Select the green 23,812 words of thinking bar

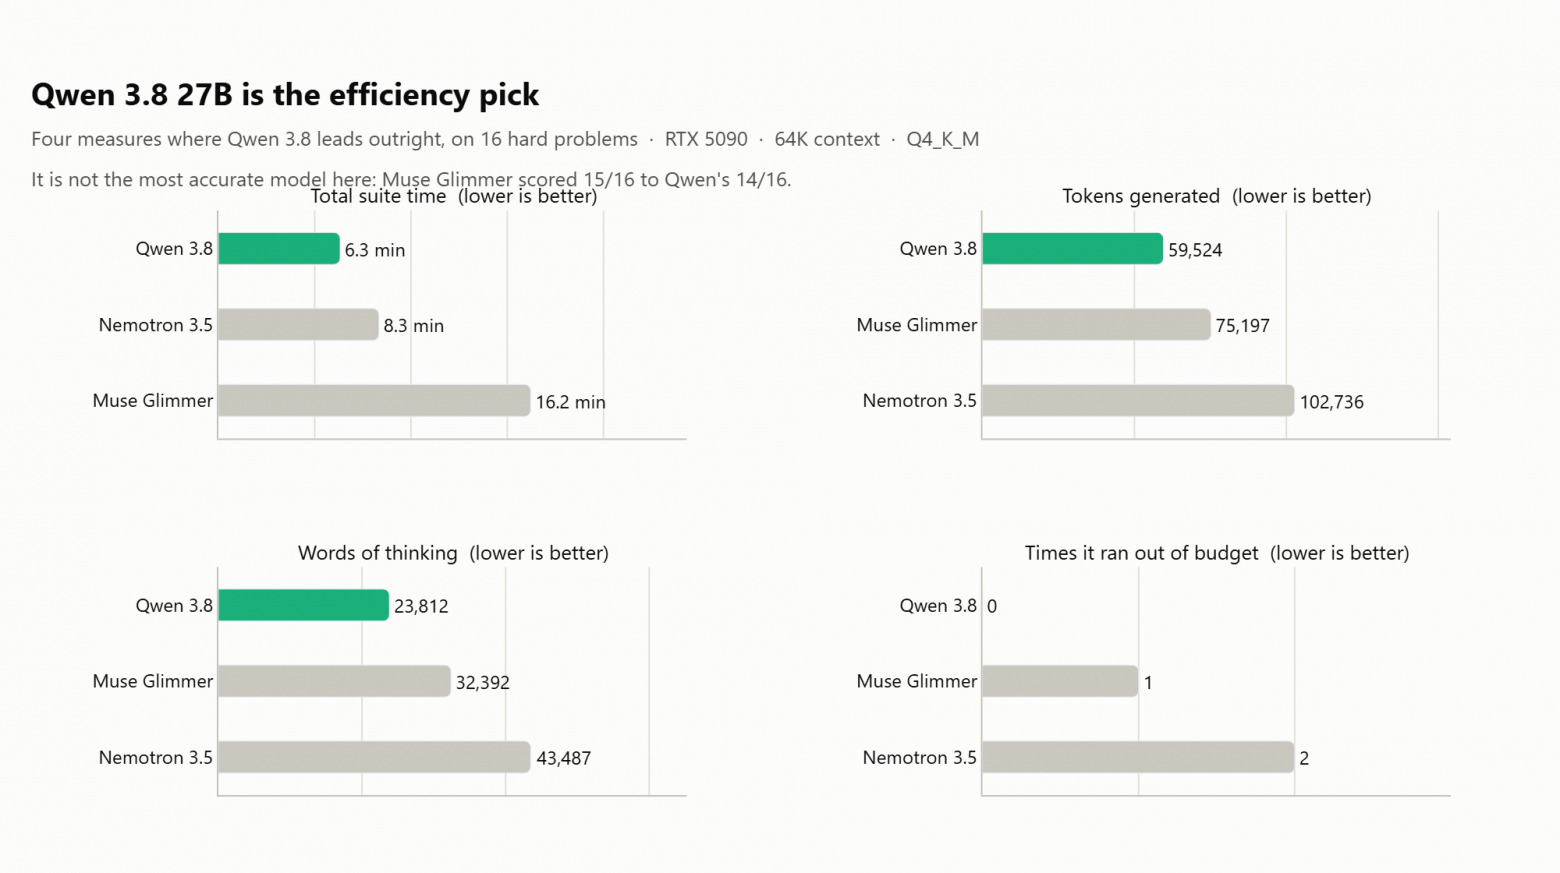(303, 605)
